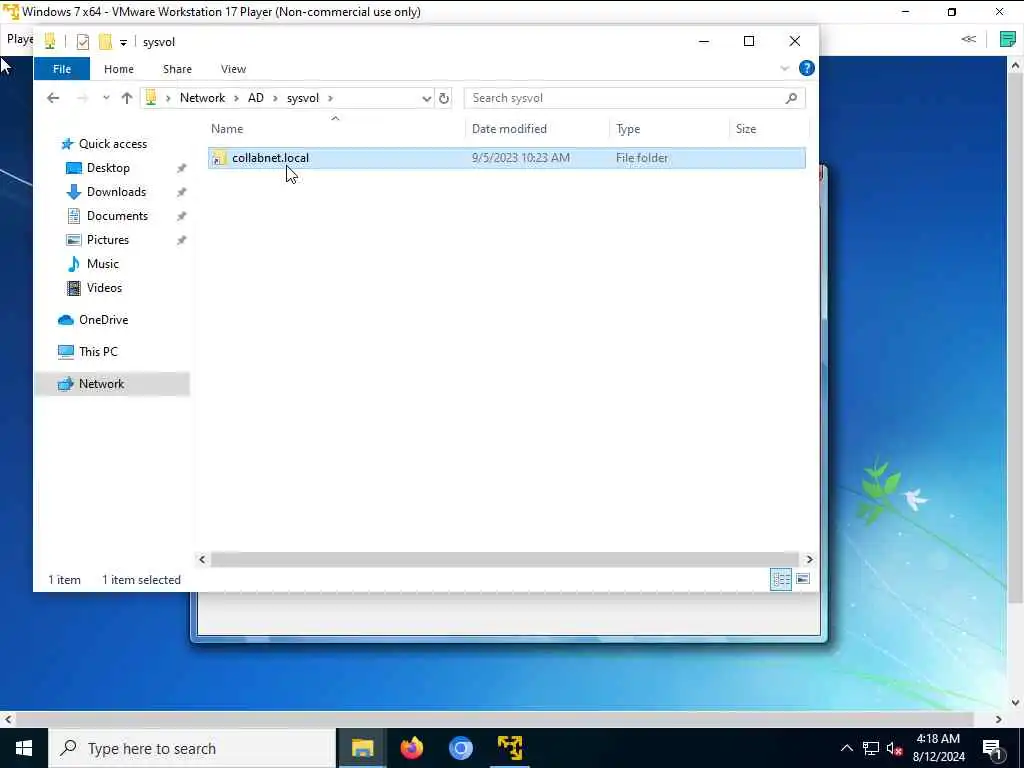The image size is (1024, 768).
Task: Expand the ribbon with the chevron
Action: pyautogui.click(x=784, y=68)
